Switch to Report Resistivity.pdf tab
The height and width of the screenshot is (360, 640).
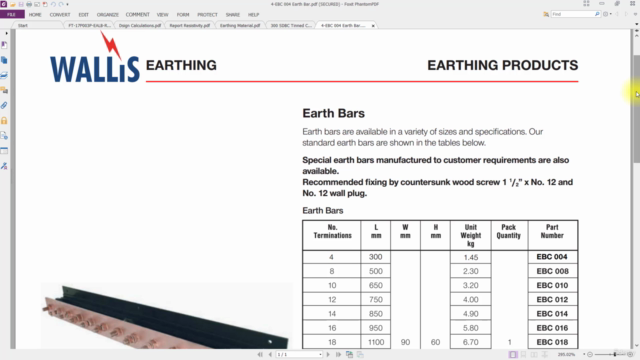190,25
